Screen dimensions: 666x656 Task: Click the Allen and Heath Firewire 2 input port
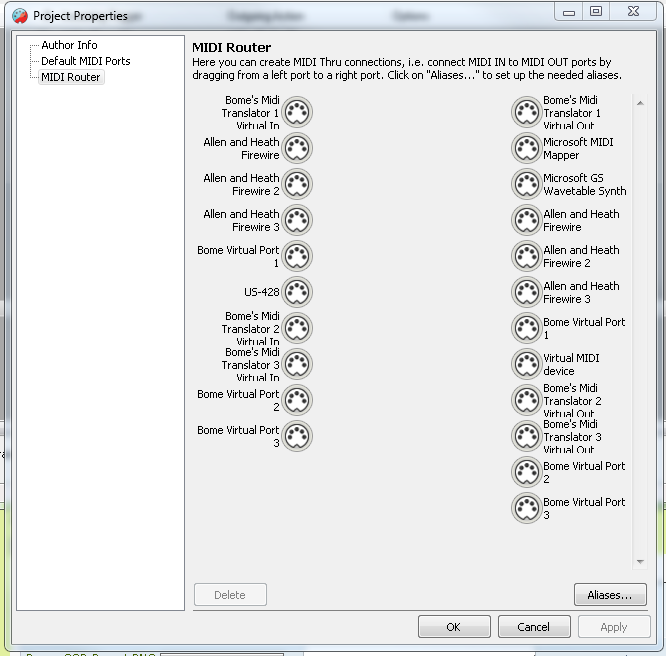[x=297, y=184]
